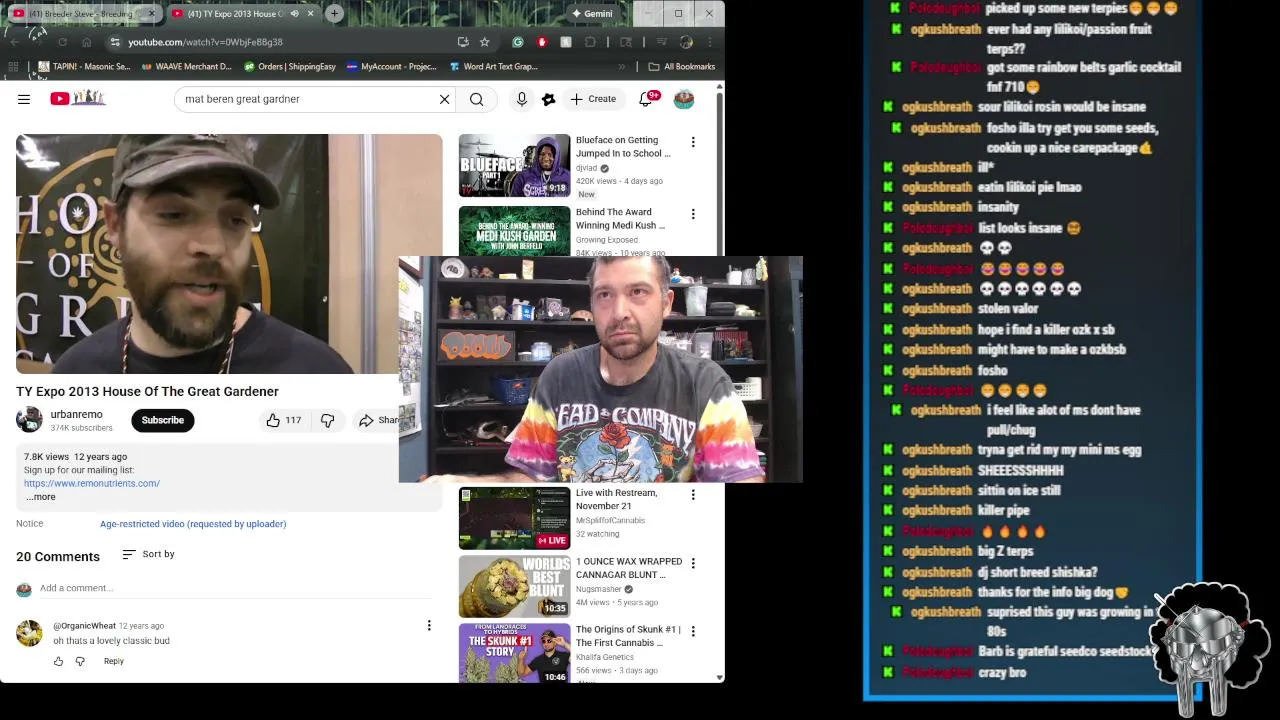Open options for Origins of Skunk video
The image size is (1280, 720).
pyautogui.click(x=693, y=631)
